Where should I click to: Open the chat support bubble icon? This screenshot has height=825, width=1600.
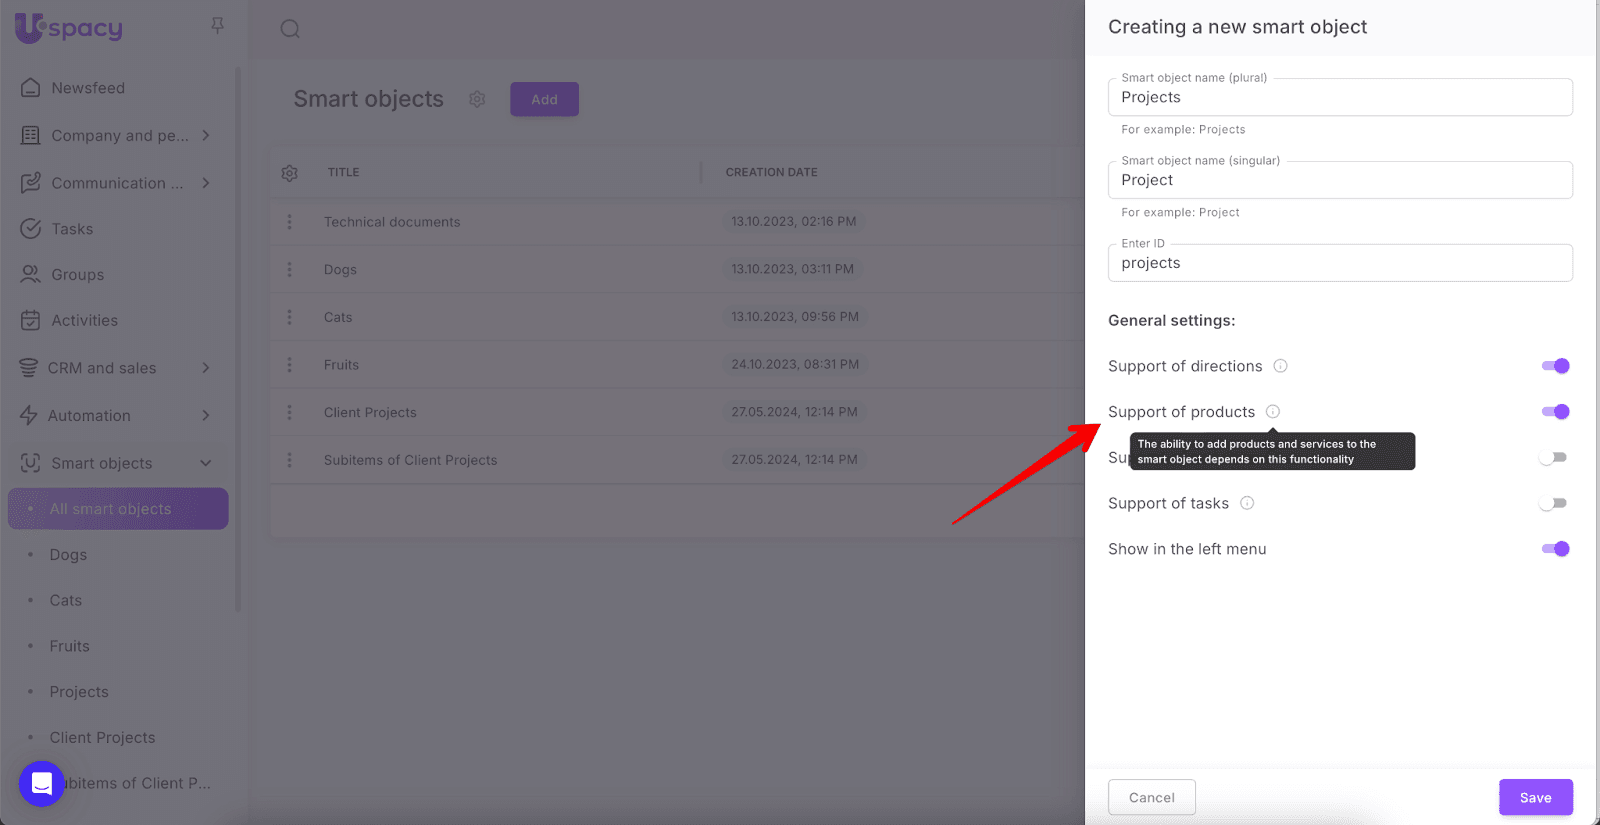(42, 783)
